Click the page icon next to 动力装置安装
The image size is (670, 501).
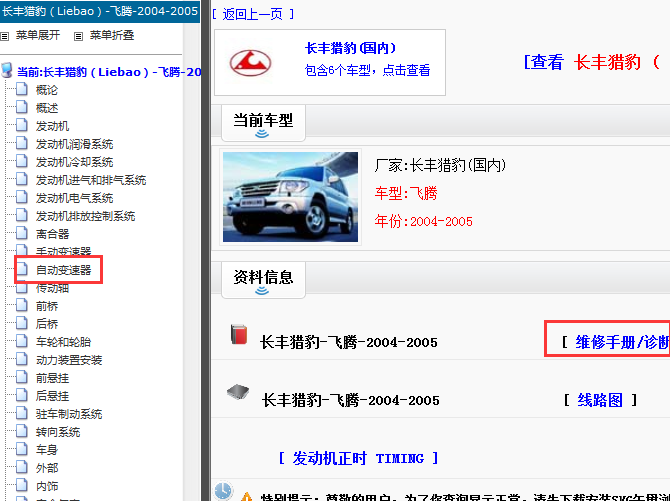(22, 359)
